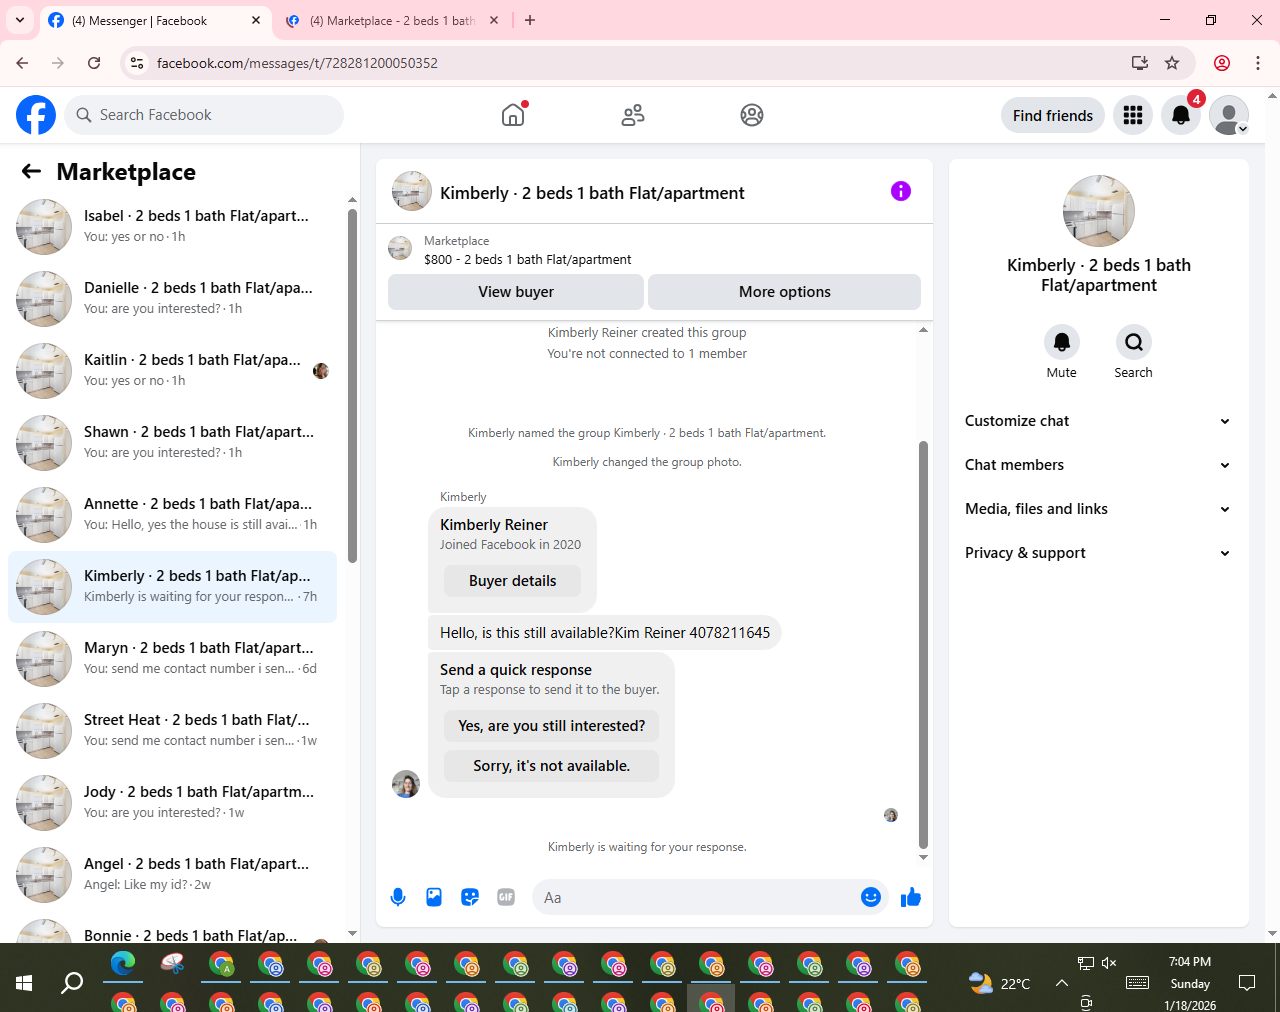
Task: Open the Friends icon in top navigation
Action: pos(633,115)
